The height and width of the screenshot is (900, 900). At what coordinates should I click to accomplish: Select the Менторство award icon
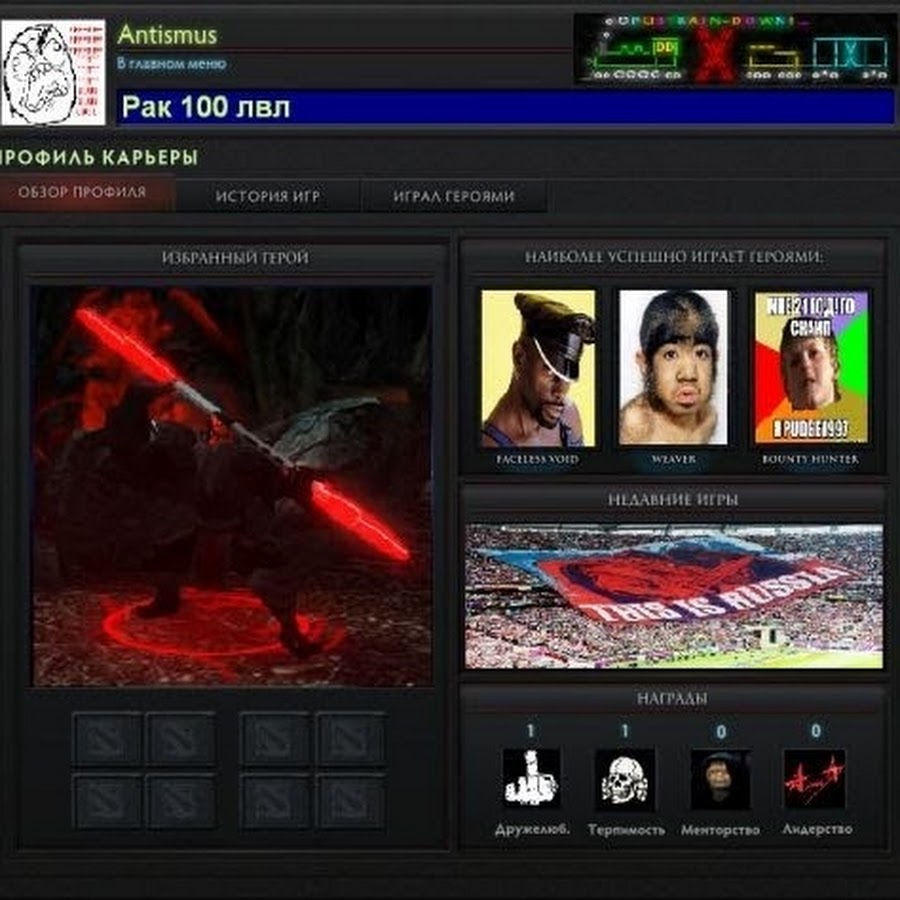pos(720,778)
